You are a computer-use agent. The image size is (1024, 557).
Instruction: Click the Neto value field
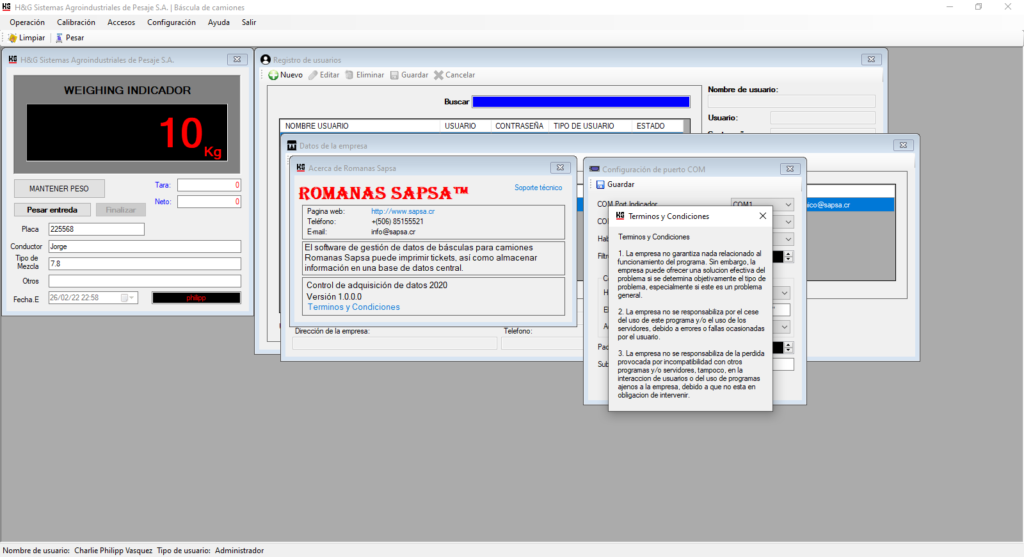click(x=209, y=202)
